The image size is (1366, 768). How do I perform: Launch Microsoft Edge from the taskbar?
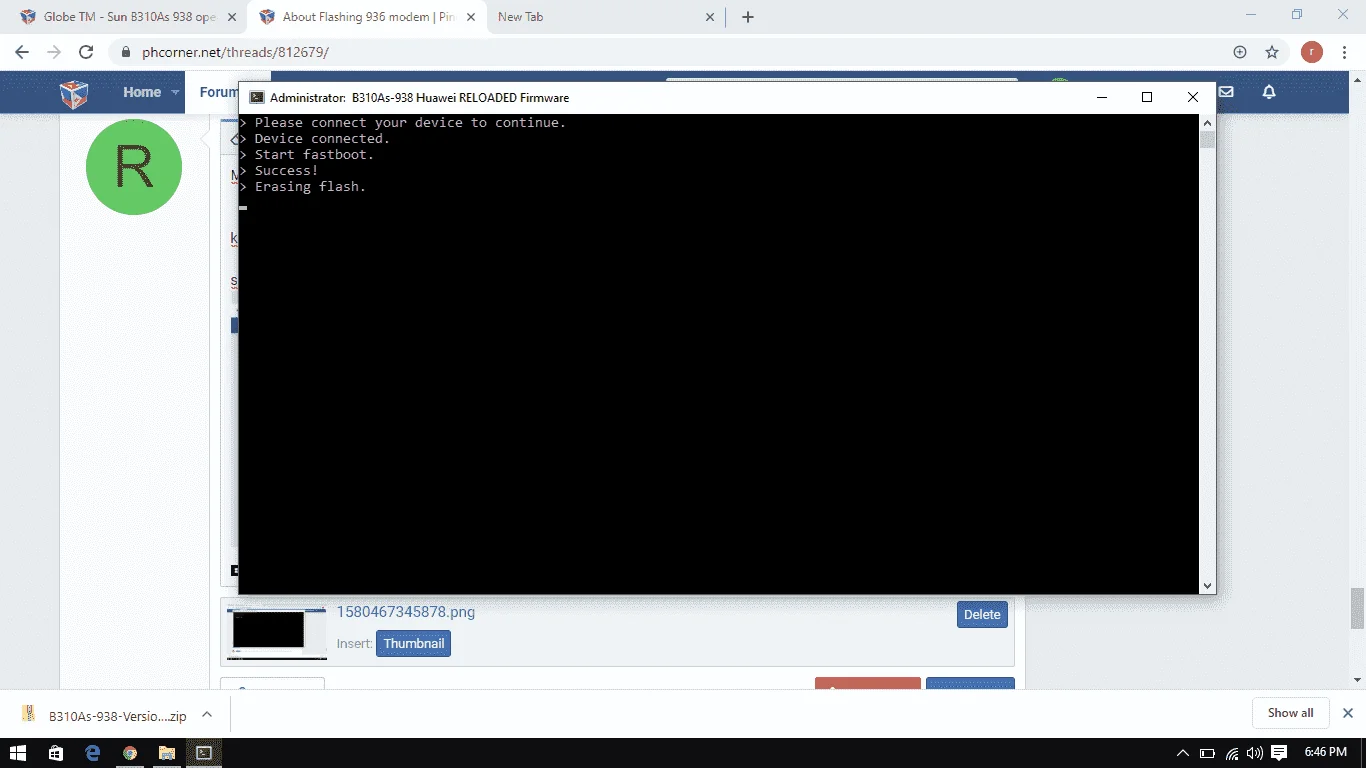coord(92,753)
